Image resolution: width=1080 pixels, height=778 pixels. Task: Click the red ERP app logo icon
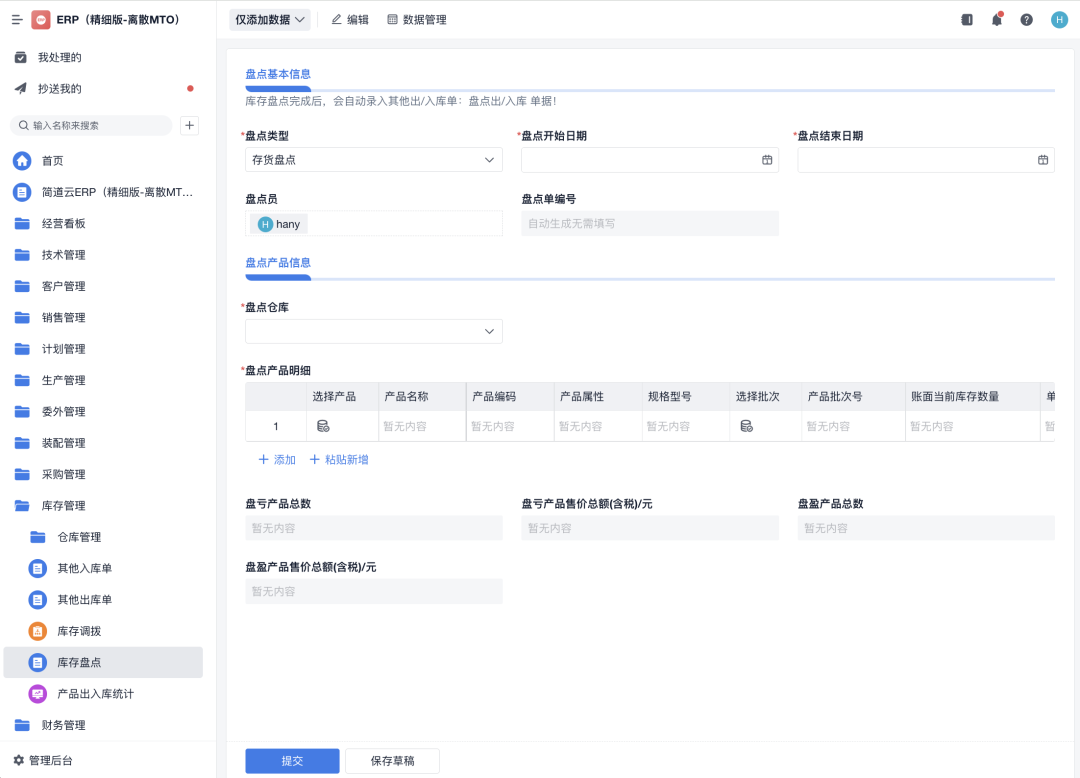coord(41,20)
